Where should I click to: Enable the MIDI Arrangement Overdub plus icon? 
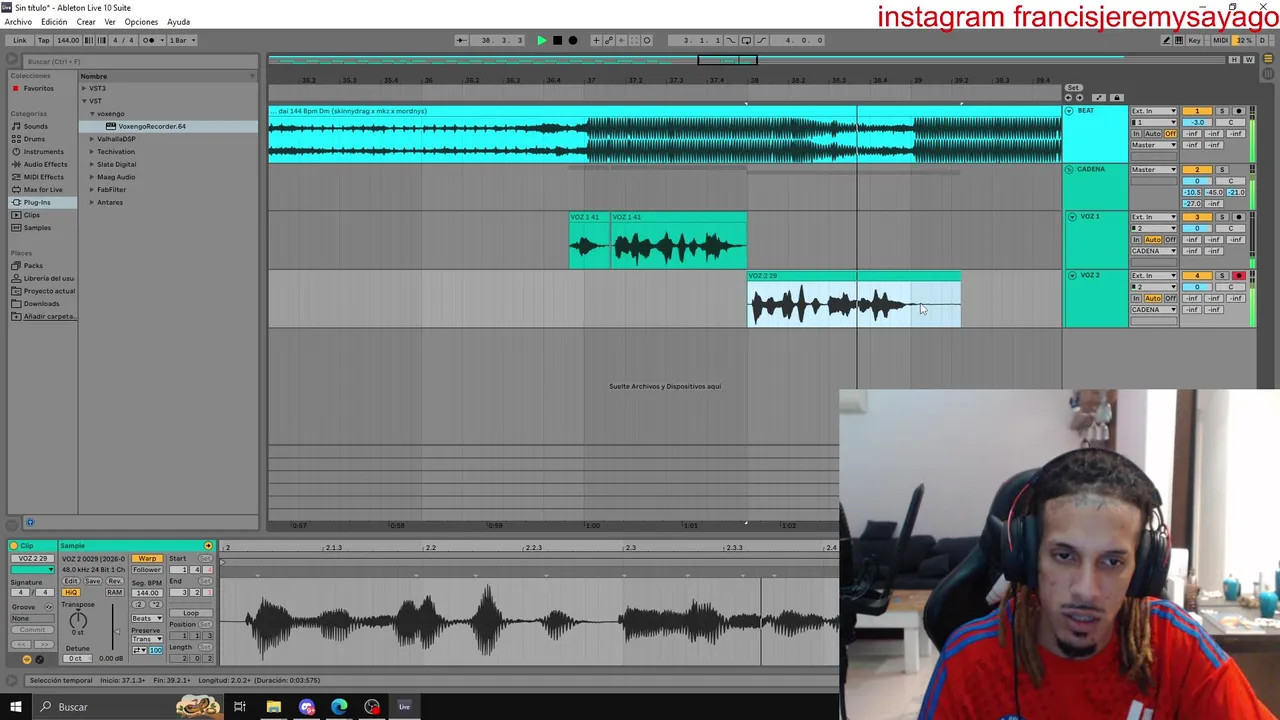596,40
